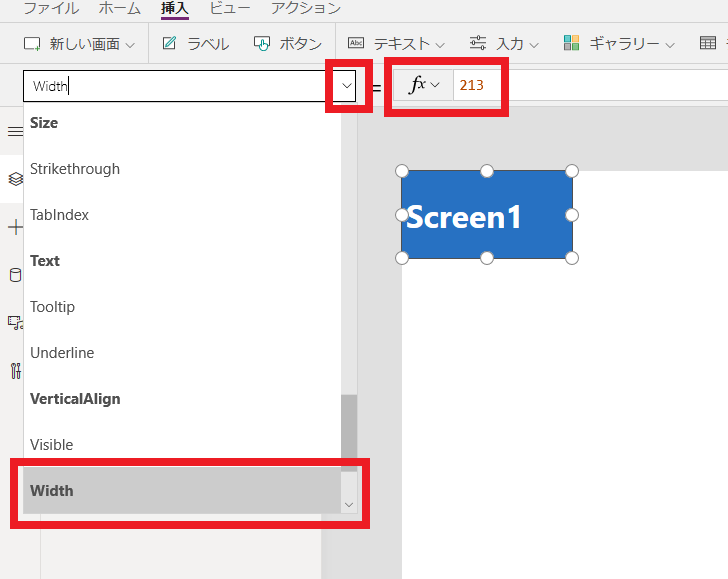Click the label's top-left resize handle
The image size is (728, 579).
[402, 171]
